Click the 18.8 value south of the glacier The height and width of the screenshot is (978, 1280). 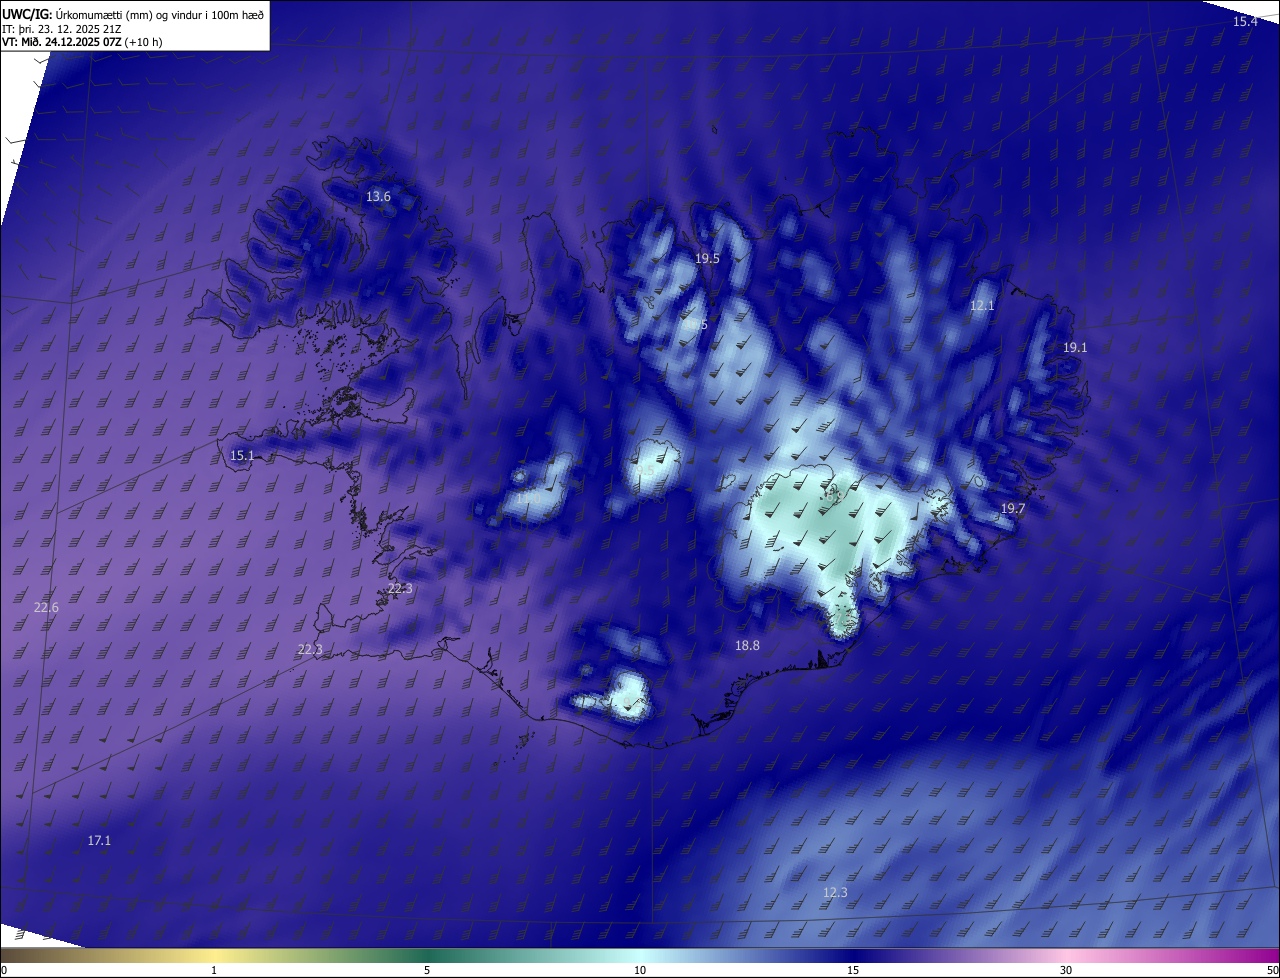point(747,646)
